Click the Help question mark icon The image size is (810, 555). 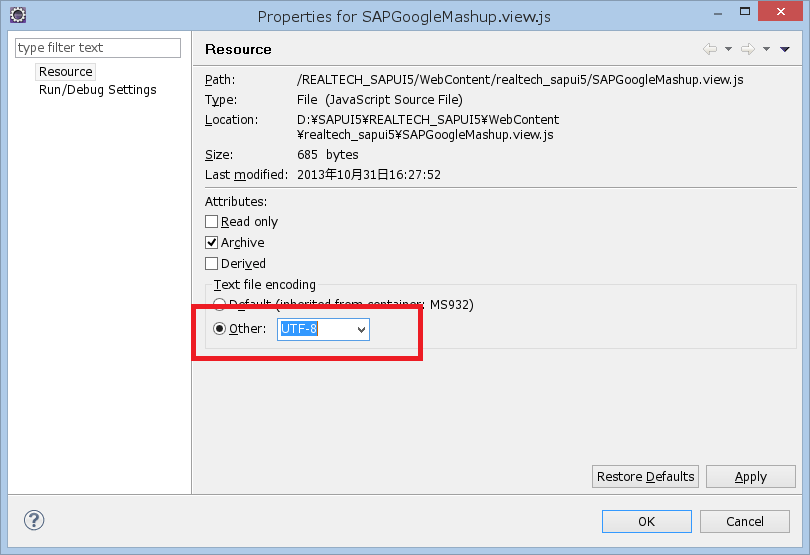(x=34, y=520)
